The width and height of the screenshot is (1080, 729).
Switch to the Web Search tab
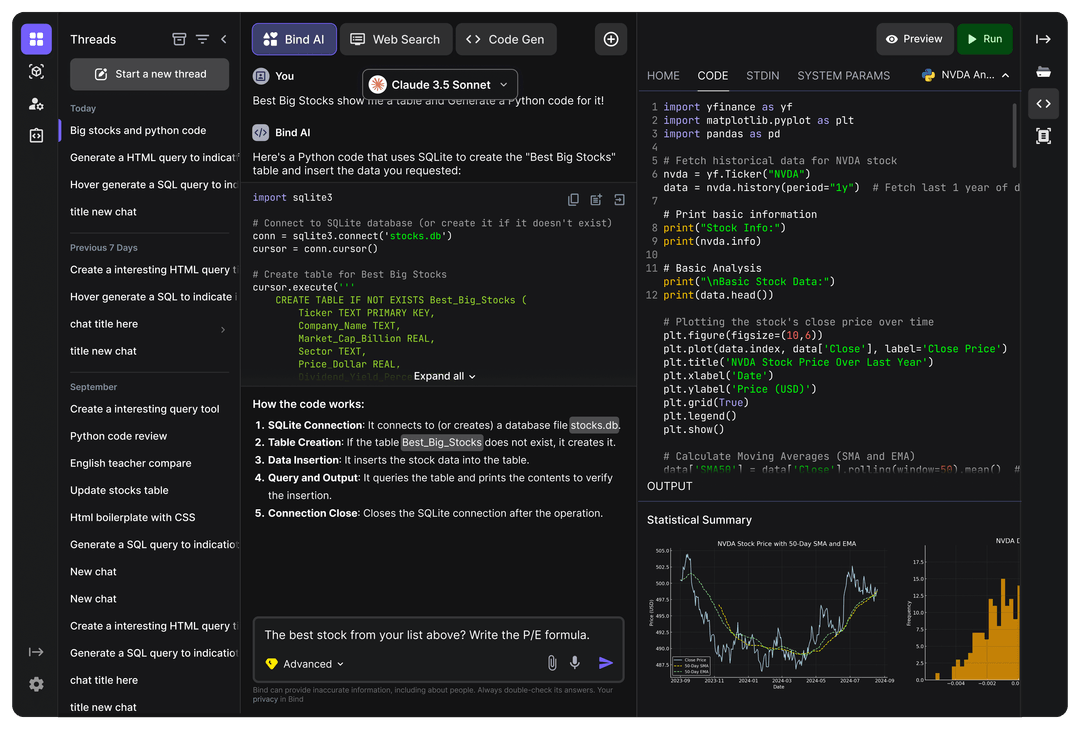click(x=396, y=39)
